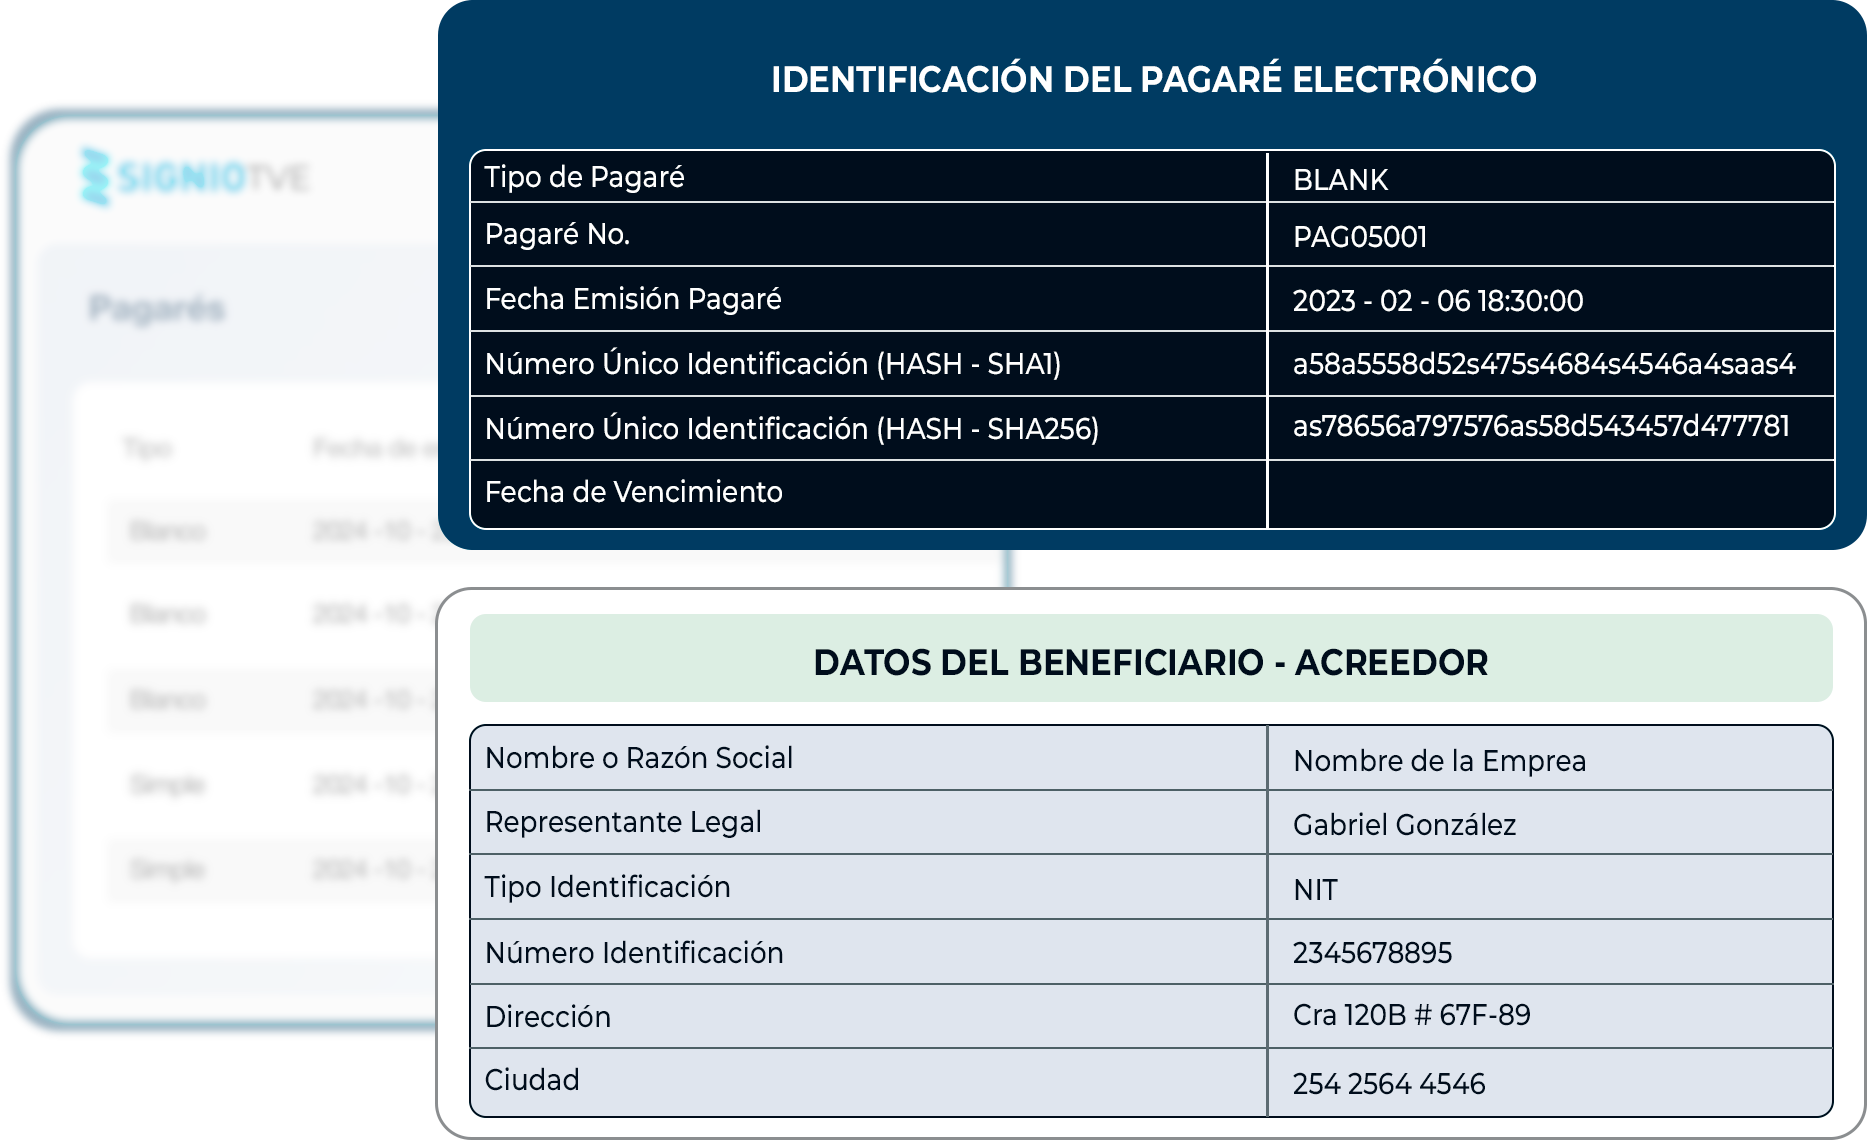
Task: Click the Dirección label
Action: pos(548,1017)
